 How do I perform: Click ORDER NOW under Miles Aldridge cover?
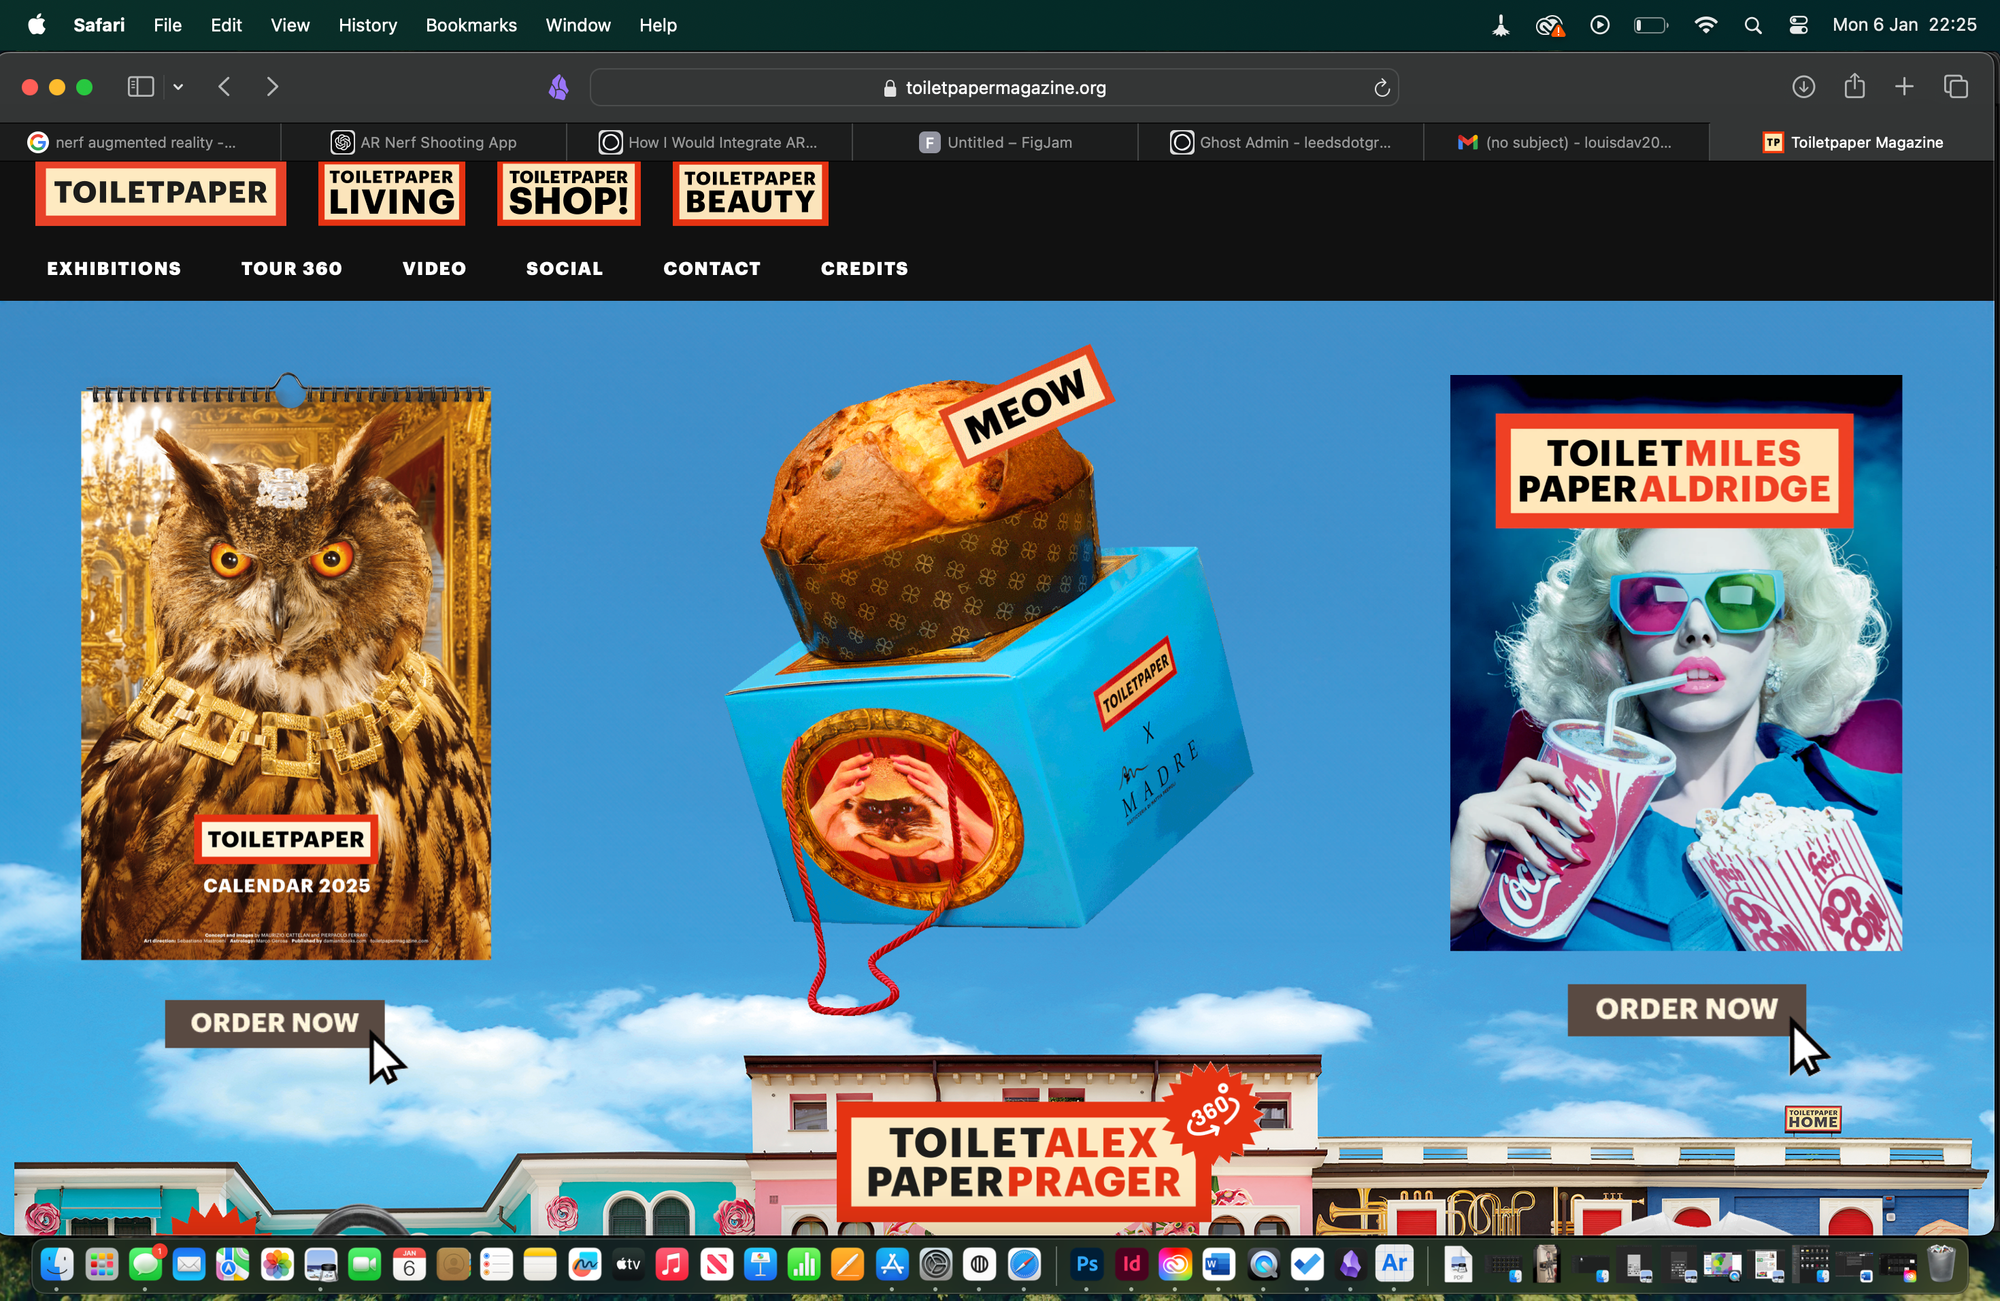1687,1009
